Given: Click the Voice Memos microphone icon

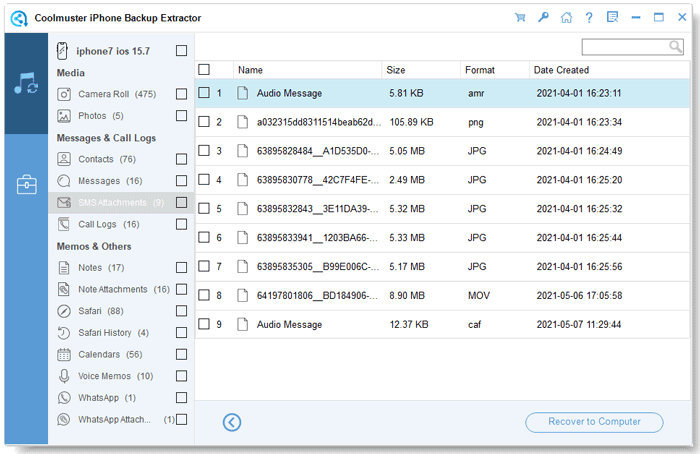Looking at the screenshot, I should pyautogui.click(x=64, y=376).
